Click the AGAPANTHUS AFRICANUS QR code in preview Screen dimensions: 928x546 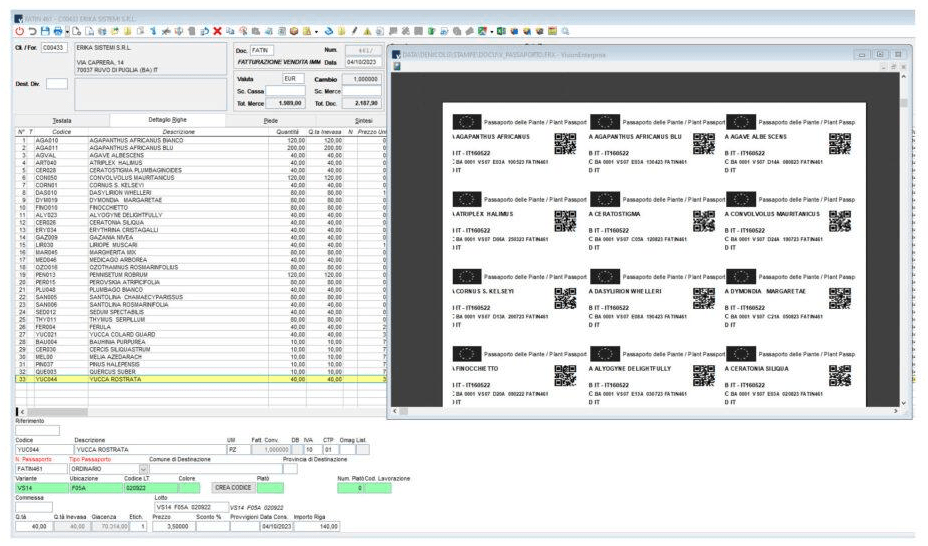tap(565, 143)
